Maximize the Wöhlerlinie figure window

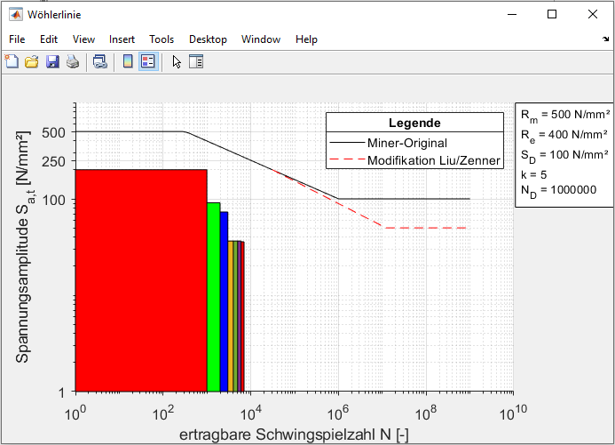[x=550, y=14]
